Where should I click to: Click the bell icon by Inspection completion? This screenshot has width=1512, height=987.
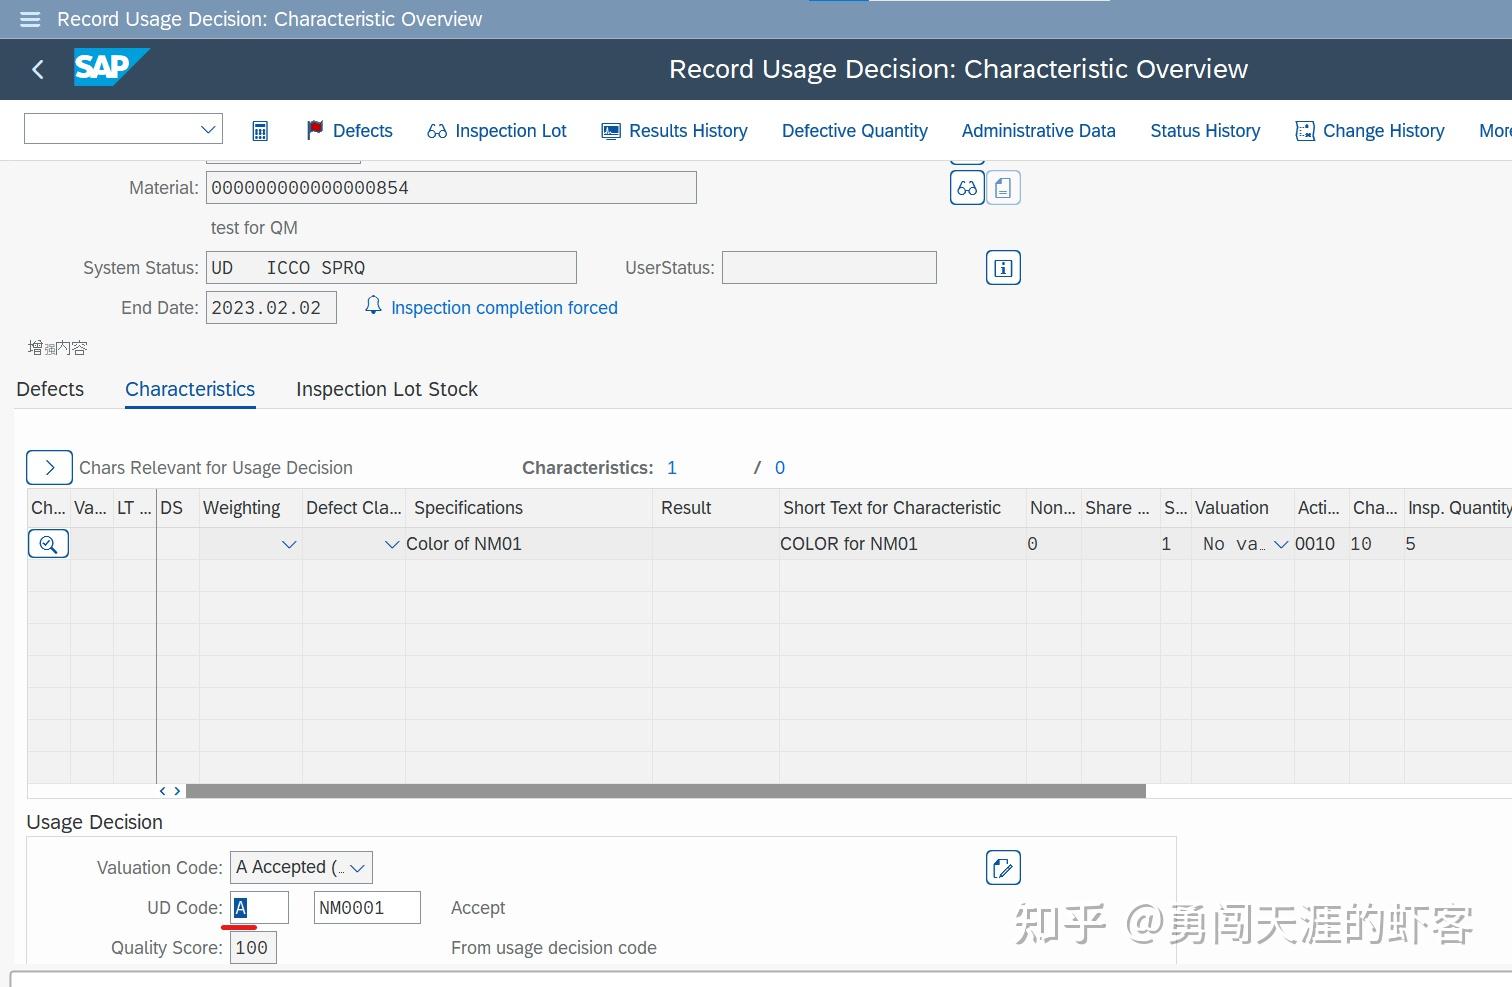pos(373,306)
